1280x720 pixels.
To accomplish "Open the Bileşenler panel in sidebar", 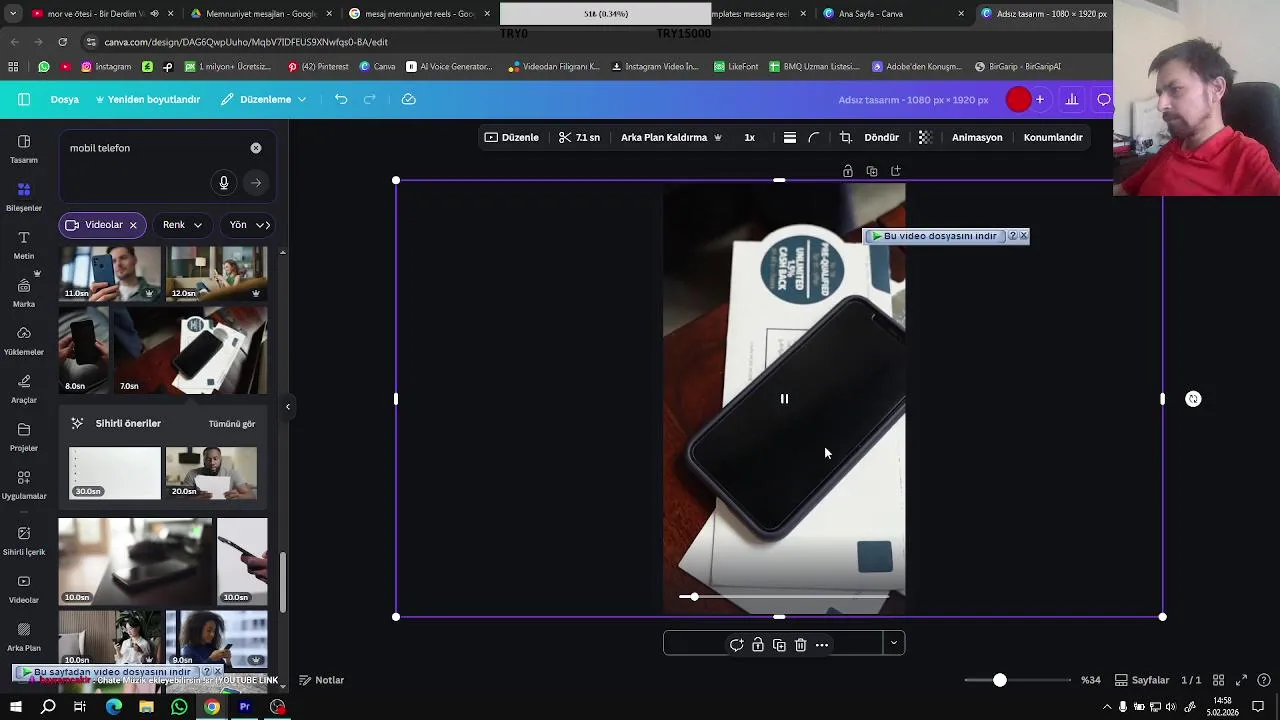I will [24, 197].
